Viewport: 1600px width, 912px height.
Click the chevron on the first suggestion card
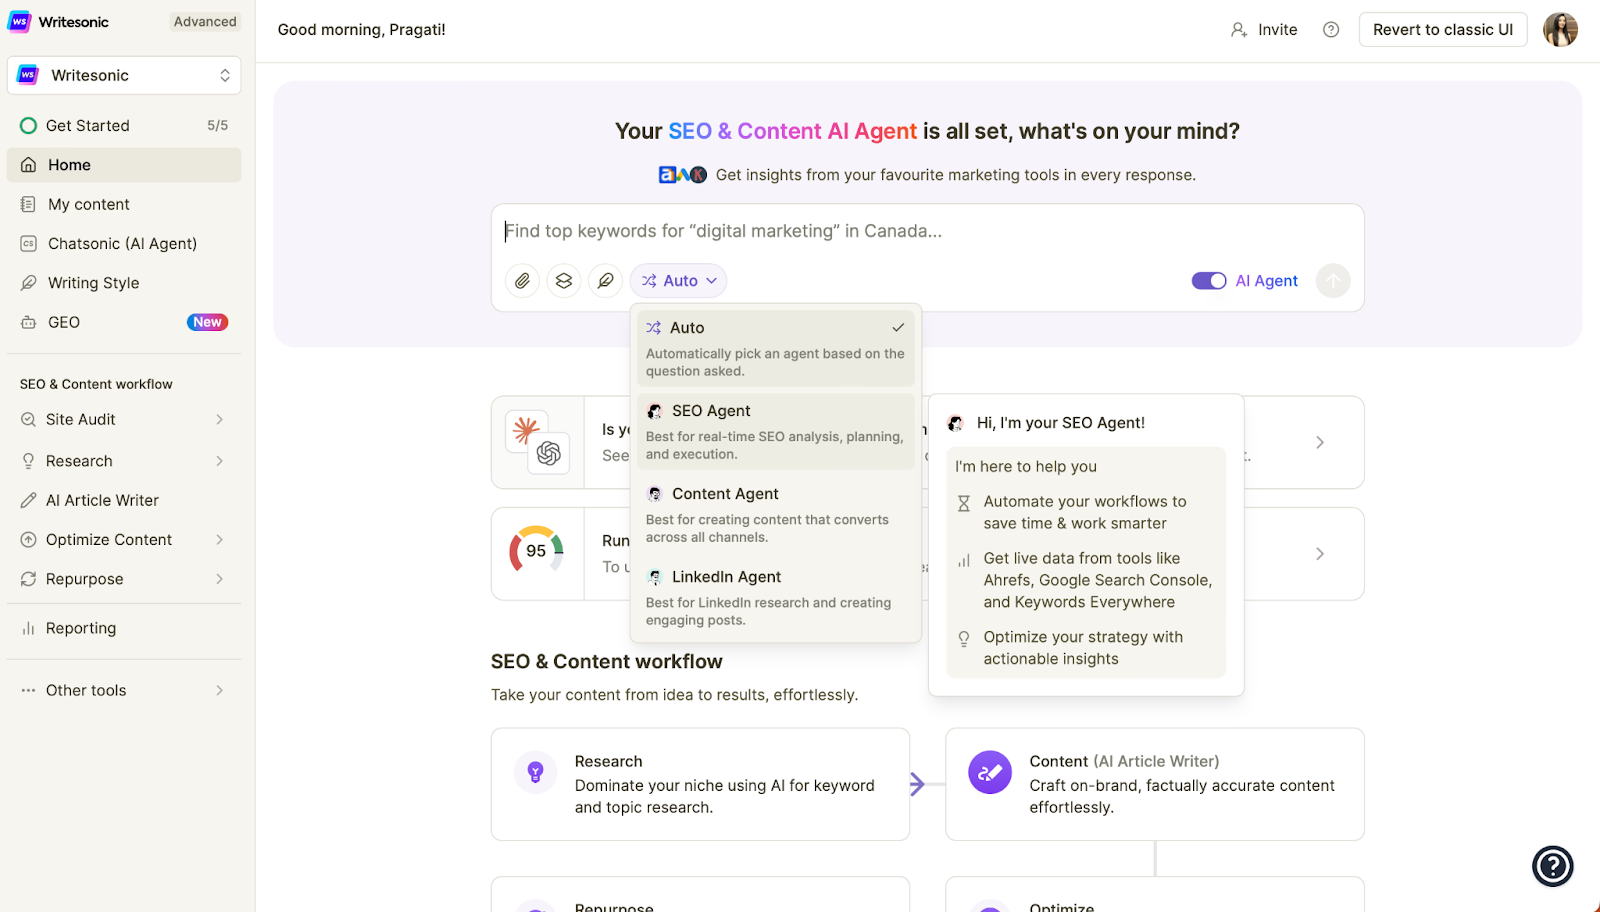[1320, 442]
